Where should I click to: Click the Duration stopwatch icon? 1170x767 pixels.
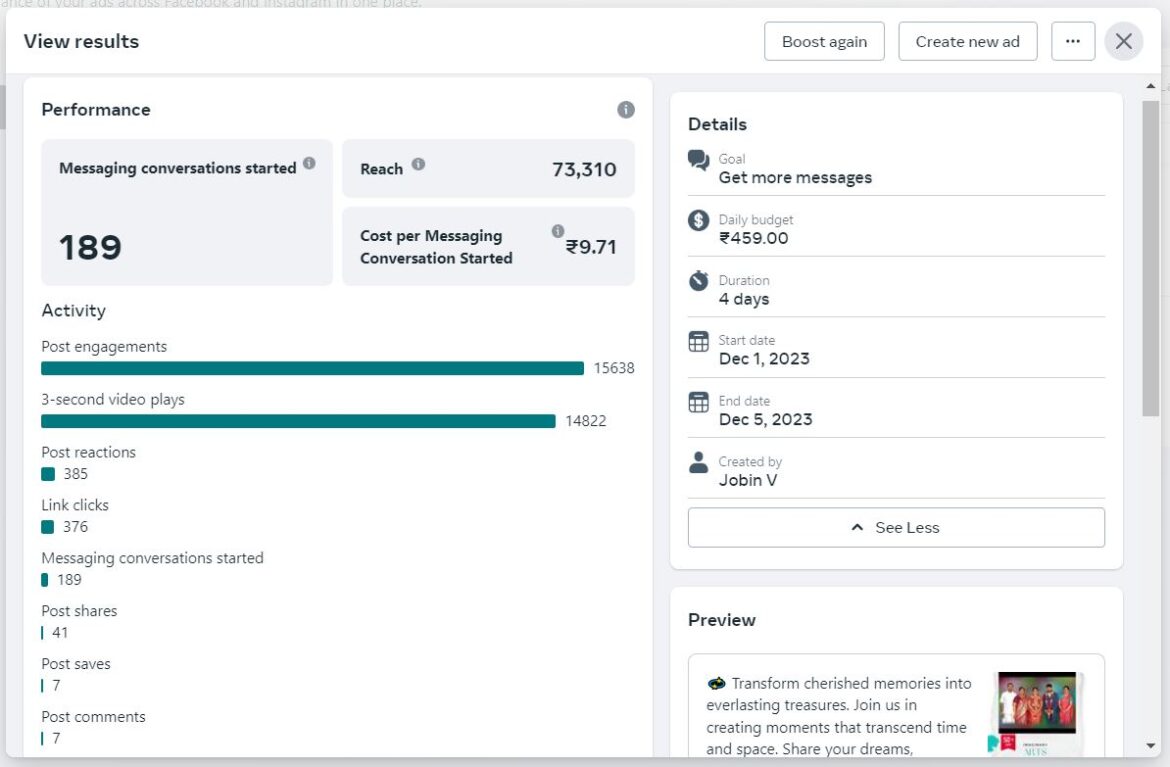pyautogui.click(x=698, y=281)
